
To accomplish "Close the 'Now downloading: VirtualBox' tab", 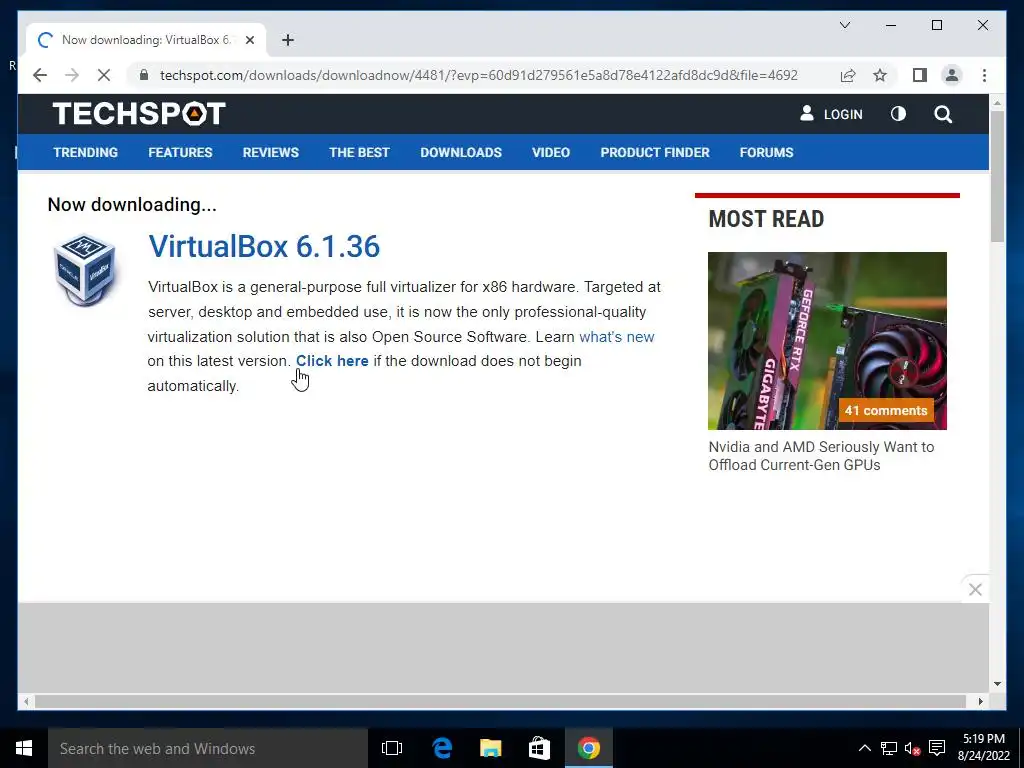I will pos(249,40).
